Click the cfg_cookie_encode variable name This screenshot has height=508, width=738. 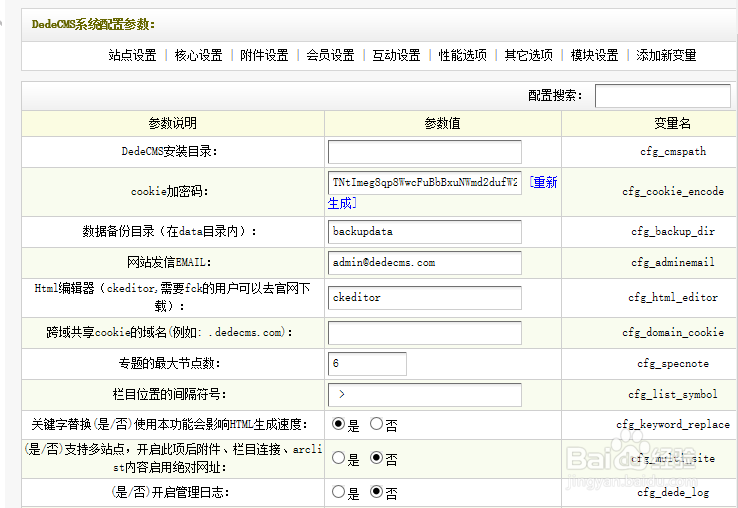[x=673, y=191]
